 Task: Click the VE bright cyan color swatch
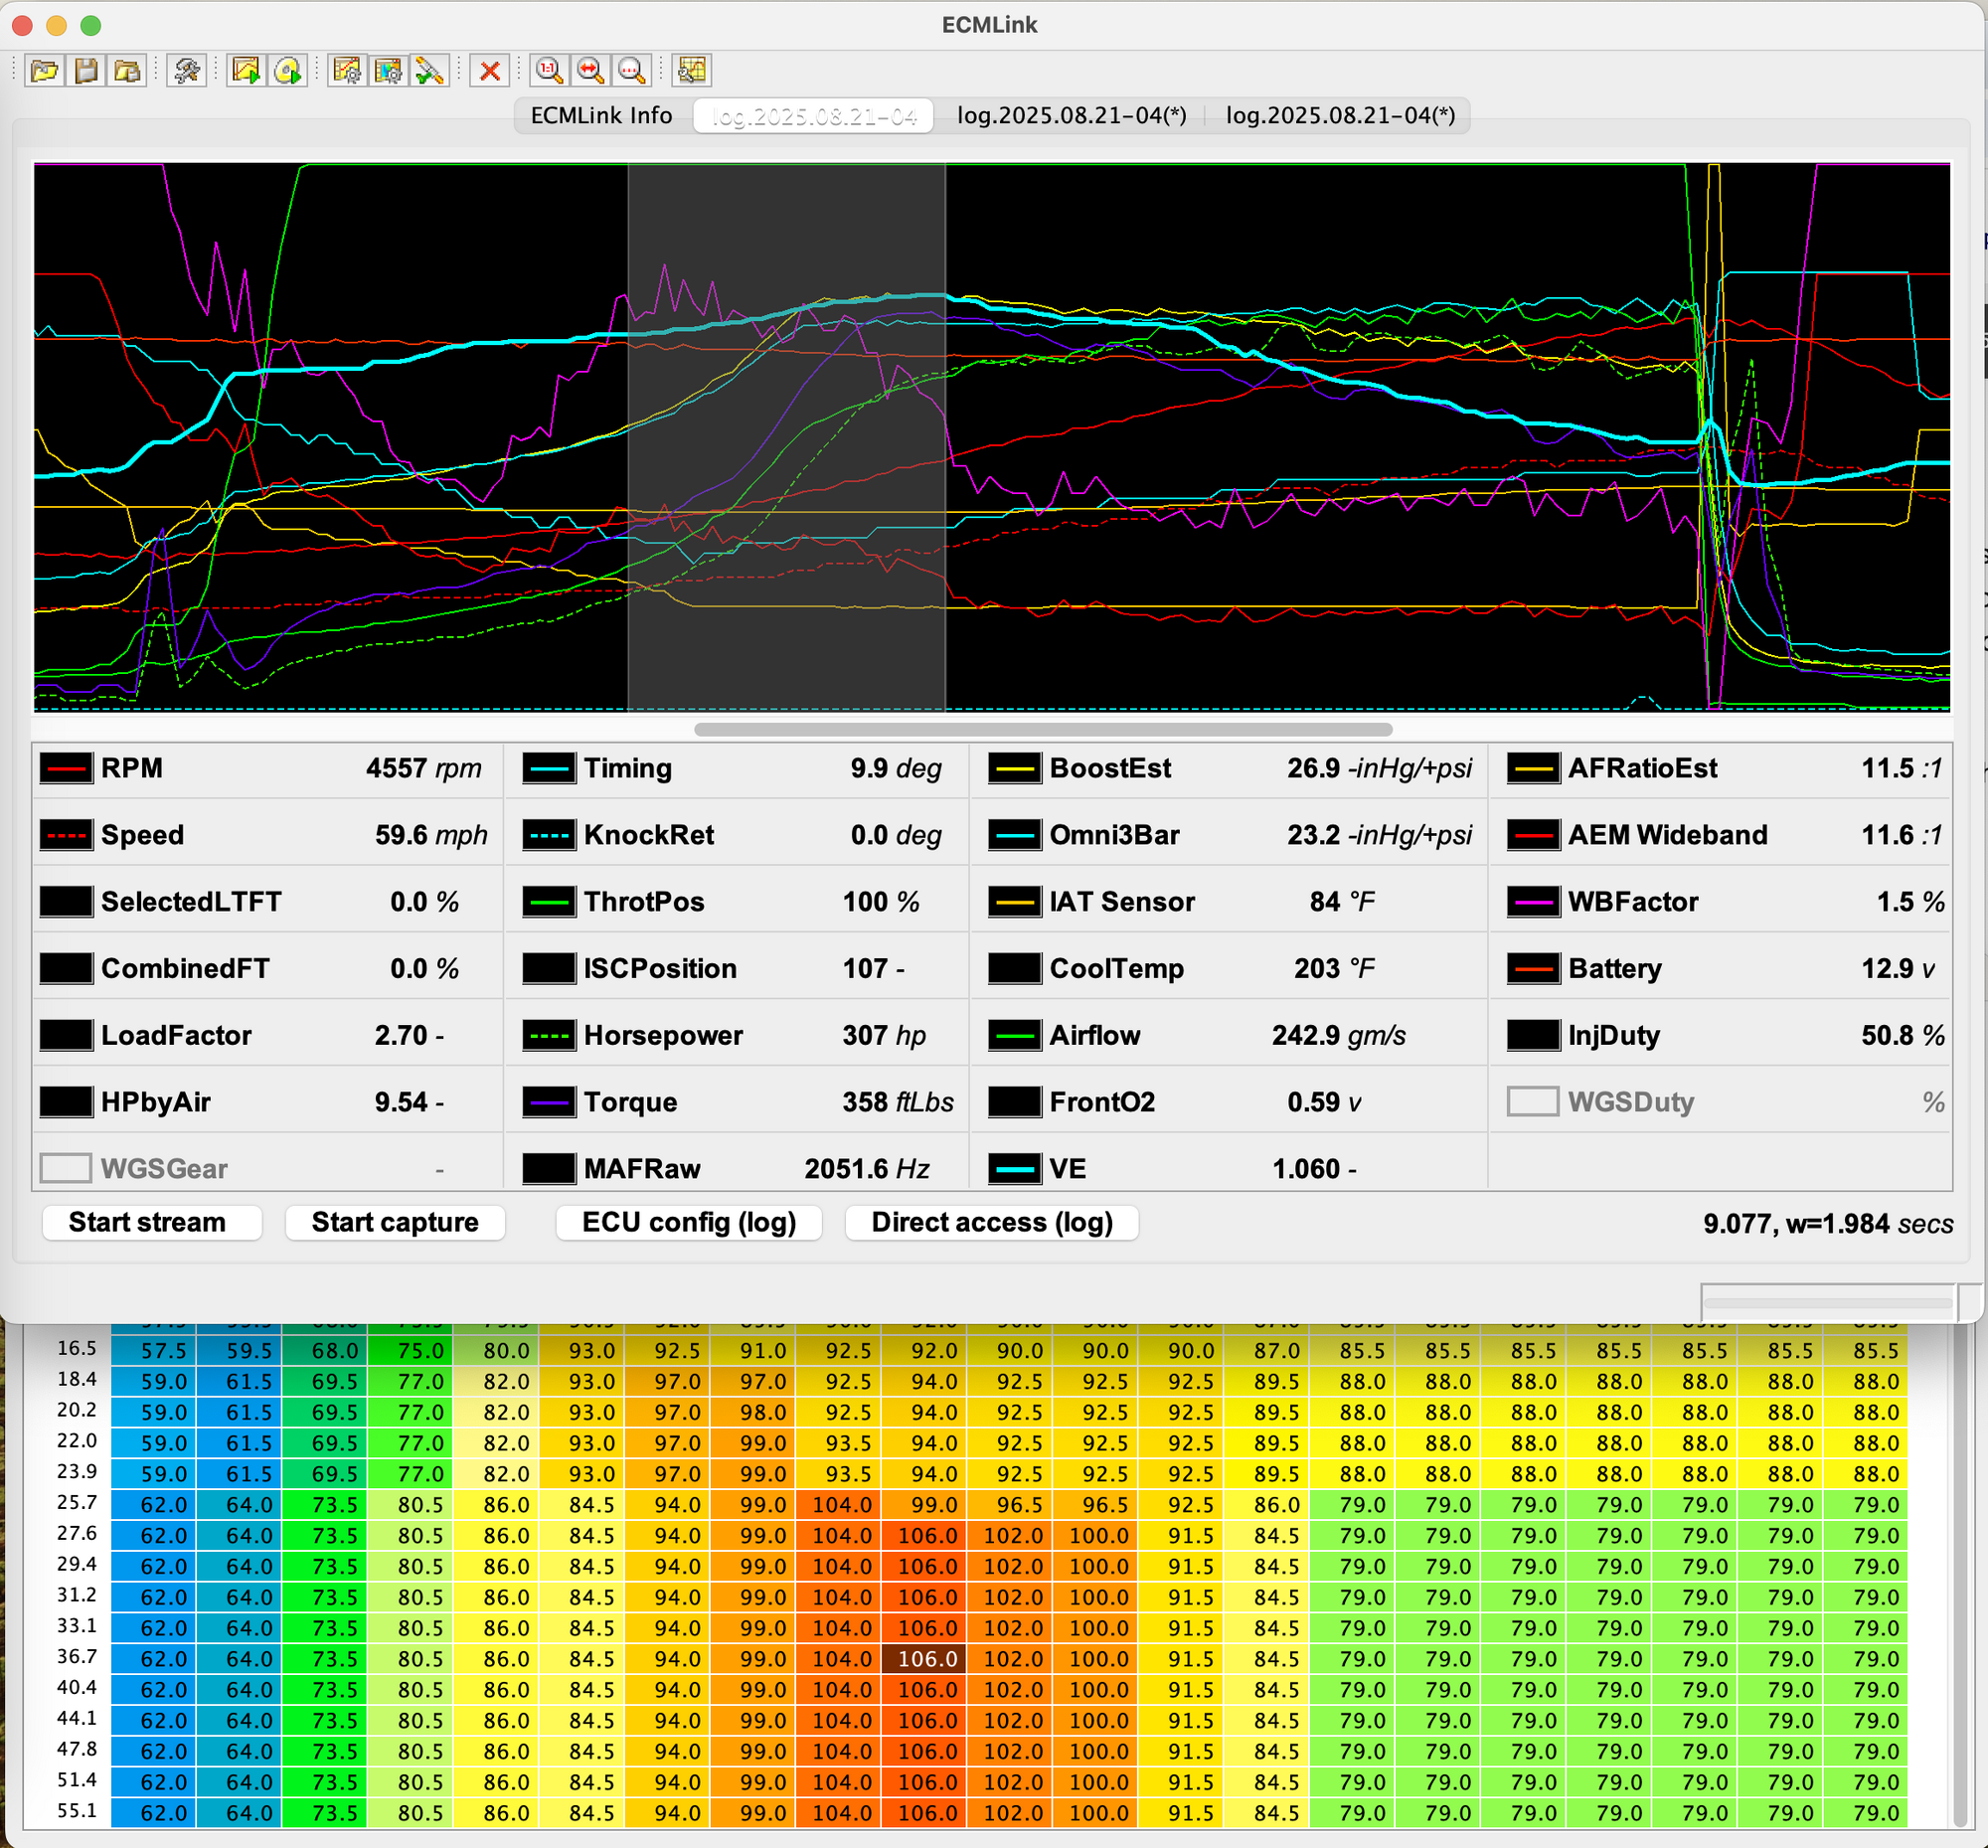click(x=1015, y=1168)
